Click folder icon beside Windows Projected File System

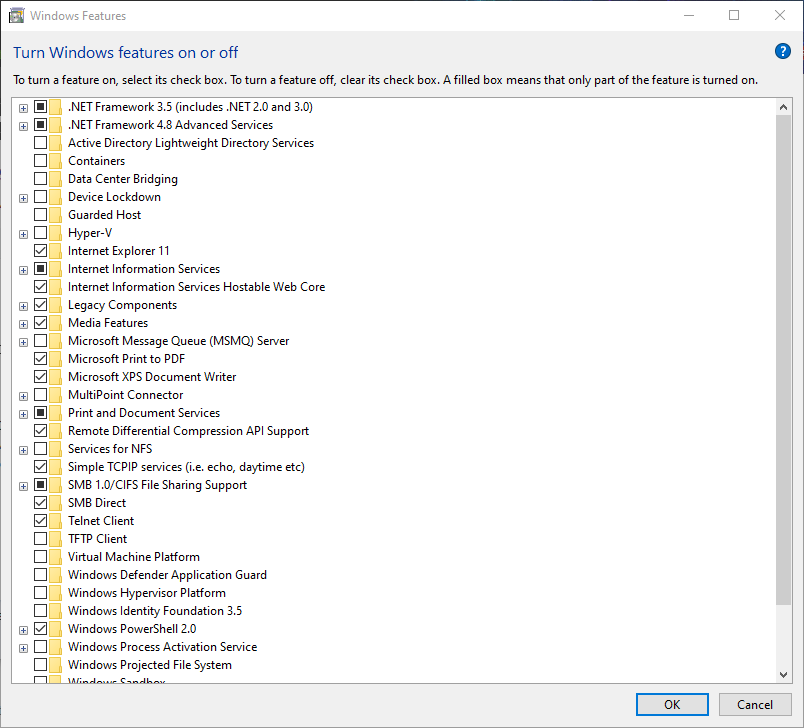tap(55, 665)
